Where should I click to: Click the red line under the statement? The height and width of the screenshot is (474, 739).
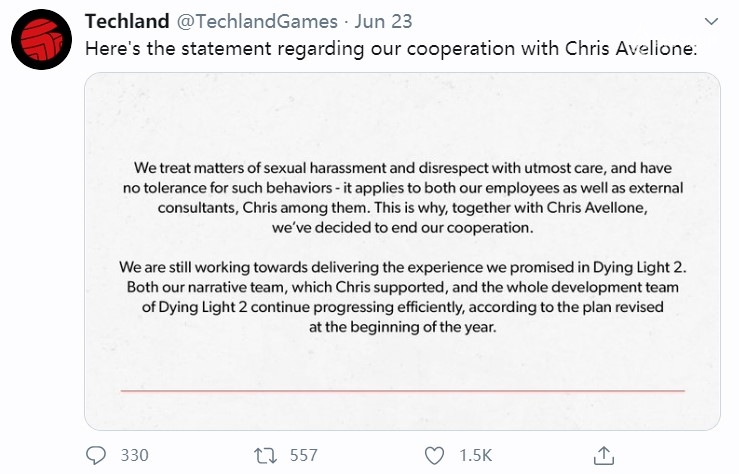(402, 389)
